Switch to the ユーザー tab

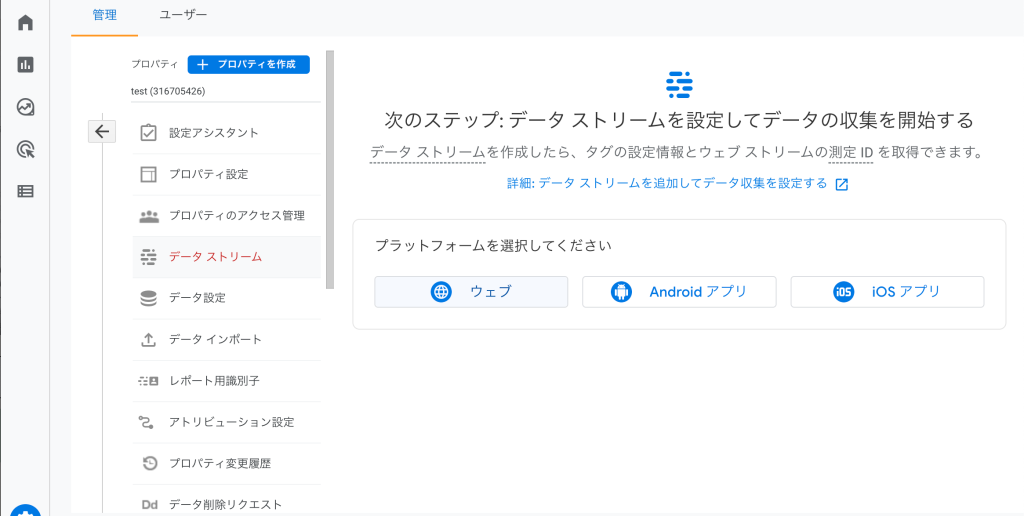click(184, 14)
